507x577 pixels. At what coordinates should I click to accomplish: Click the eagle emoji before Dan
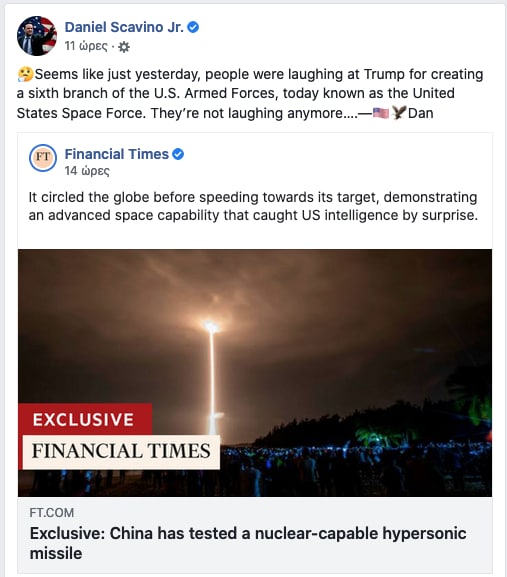click(x=398, y=113)
